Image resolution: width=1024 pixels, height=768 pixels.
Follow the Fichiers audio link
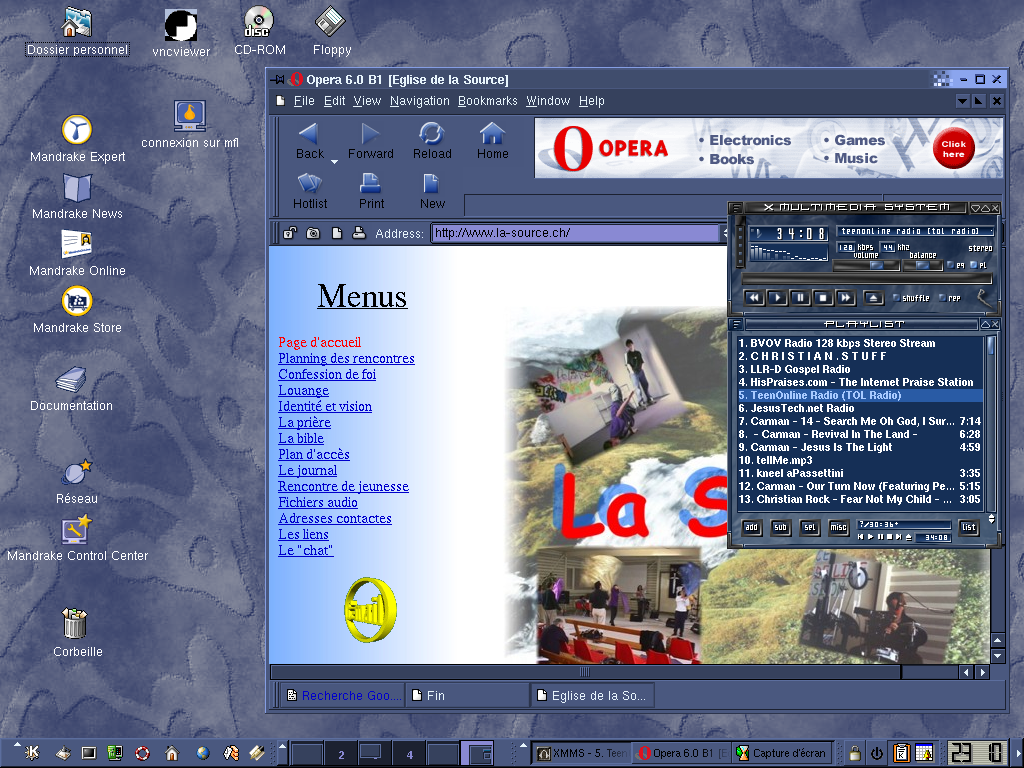(x=317, y=502)
